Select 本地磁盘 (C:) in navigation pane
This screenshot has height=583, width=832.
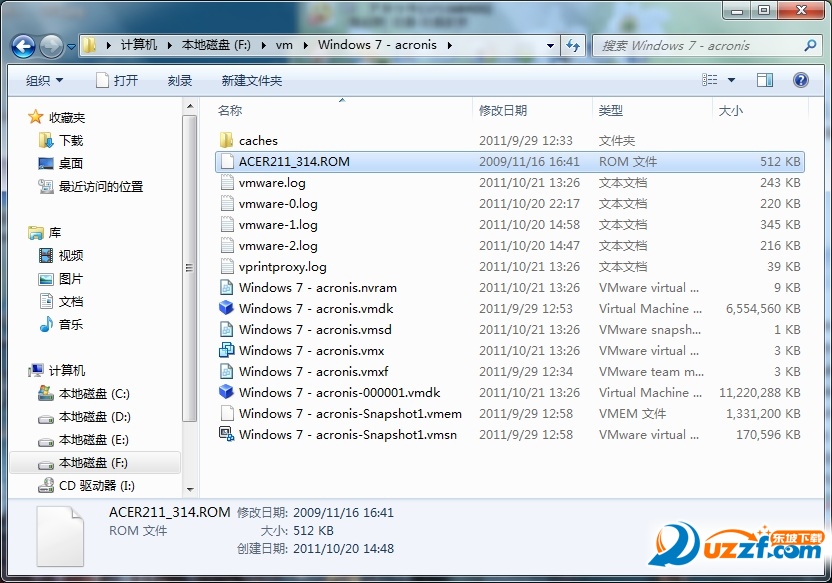[x=94, y=394]
